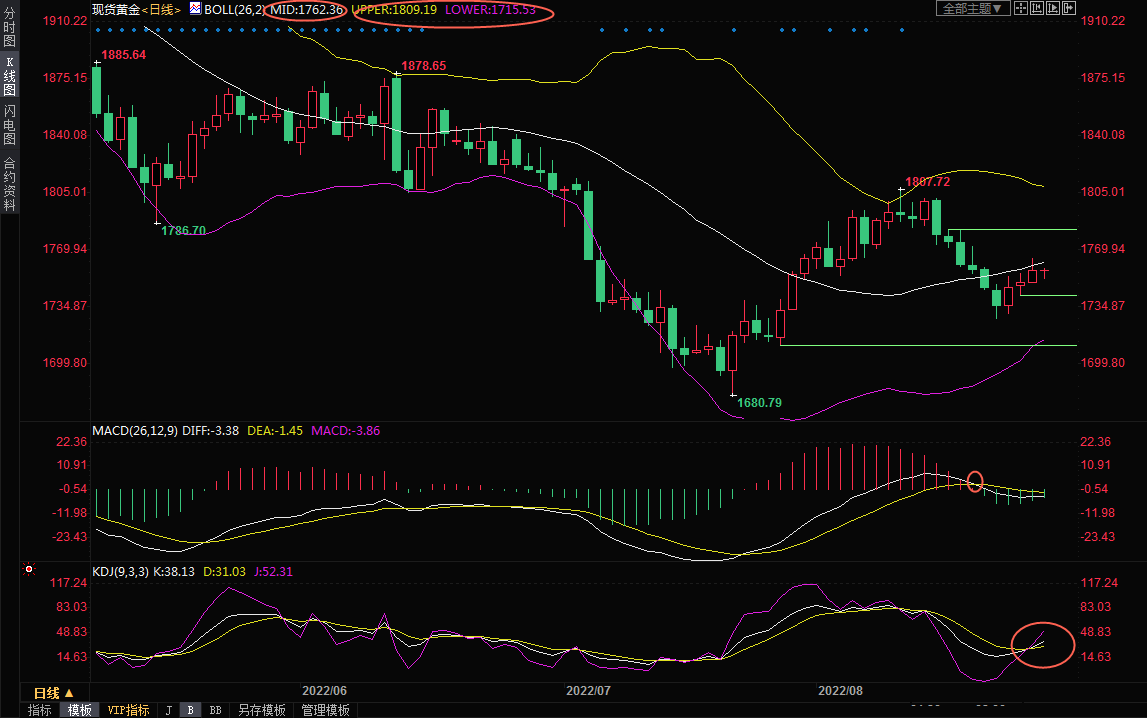Click the vertical range measure icon
The width and height of the screenshot is (1147, 718).
coord(1036,8)
